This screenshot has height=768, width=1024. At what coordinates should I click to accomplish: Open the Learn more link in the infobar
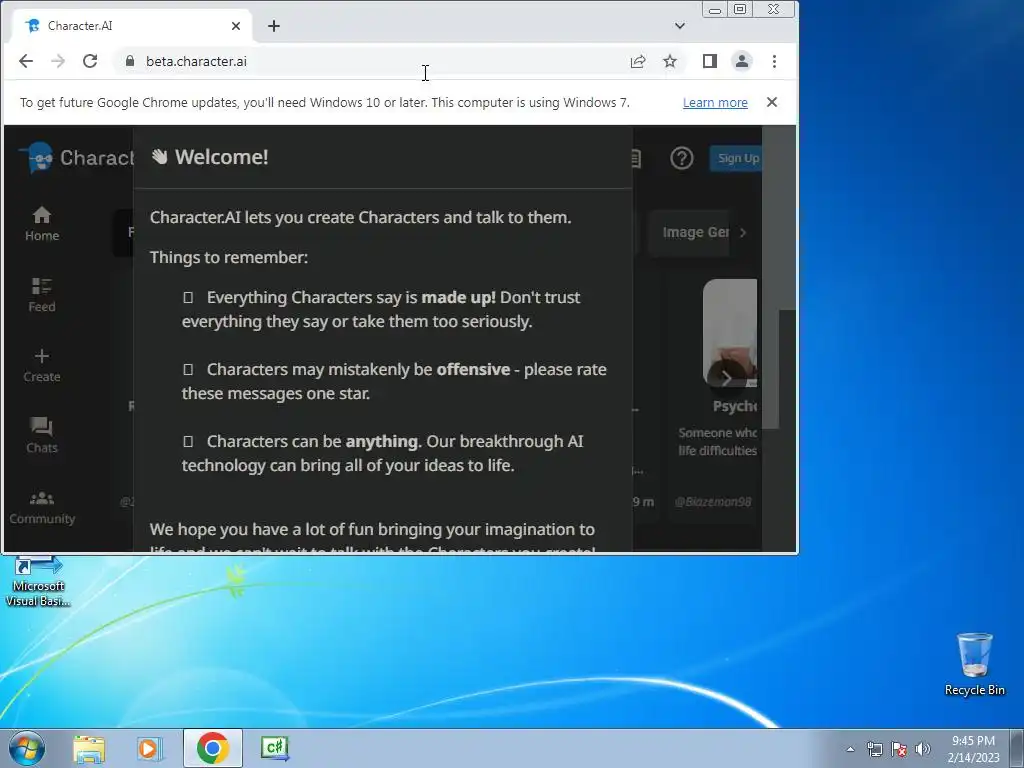click(715, 103)
